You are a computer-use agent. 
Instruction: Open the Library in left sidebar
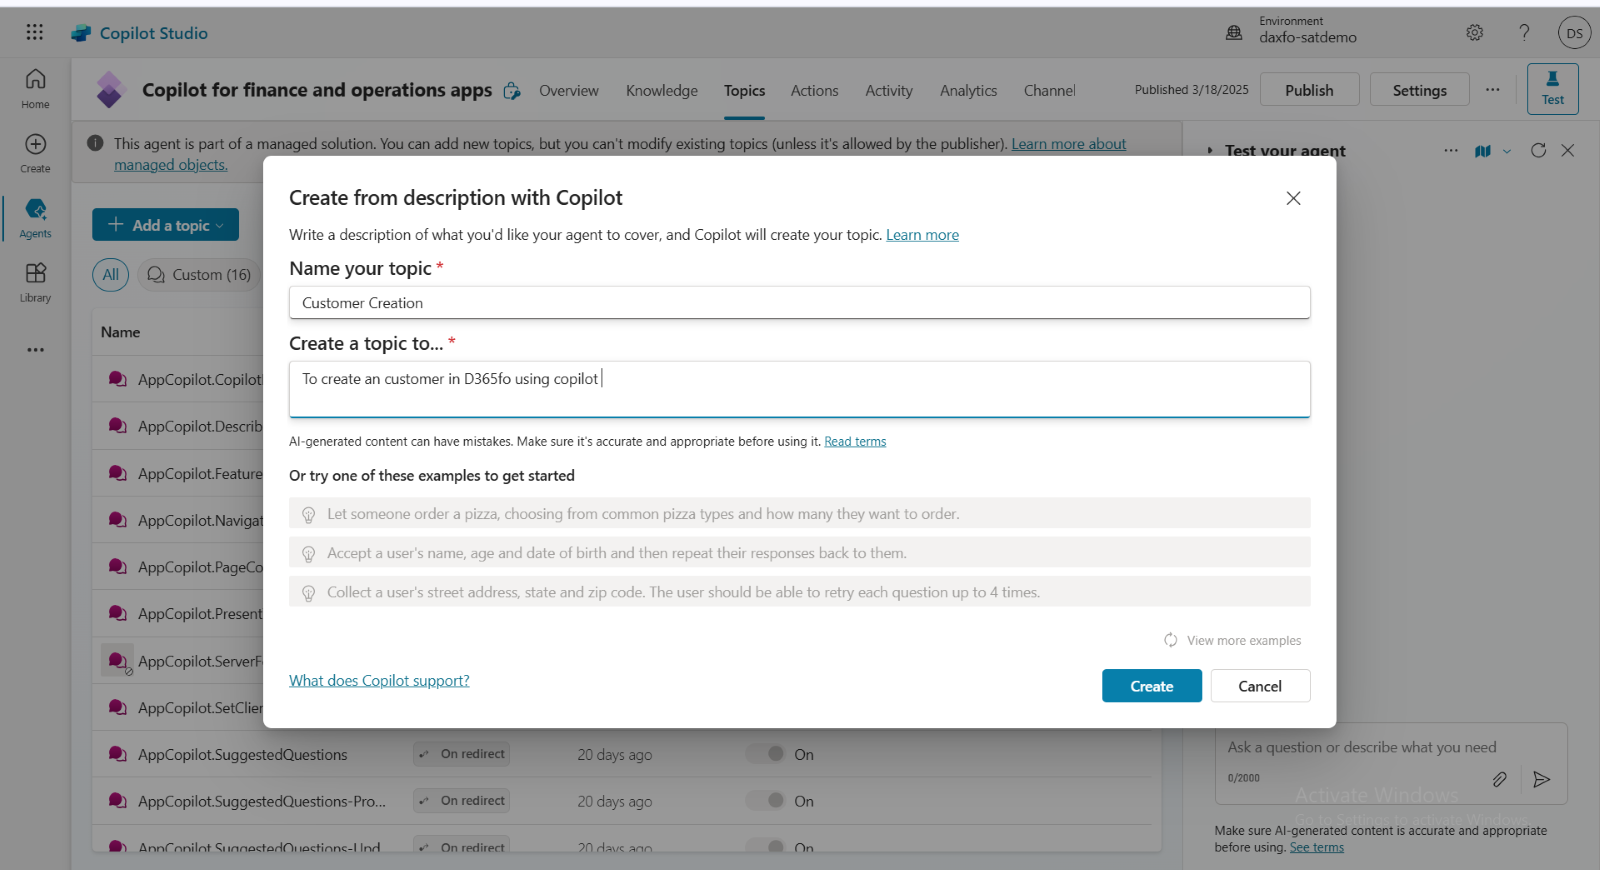(x=35, y=282)
